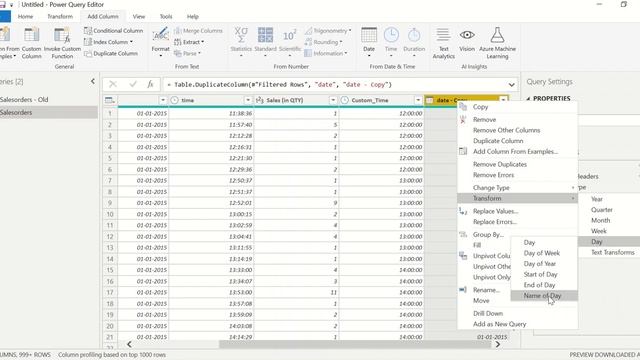Open the Vision AI insight
This screenshot has height=360, width=640.
pyautogui.click(x=467, y=40)
